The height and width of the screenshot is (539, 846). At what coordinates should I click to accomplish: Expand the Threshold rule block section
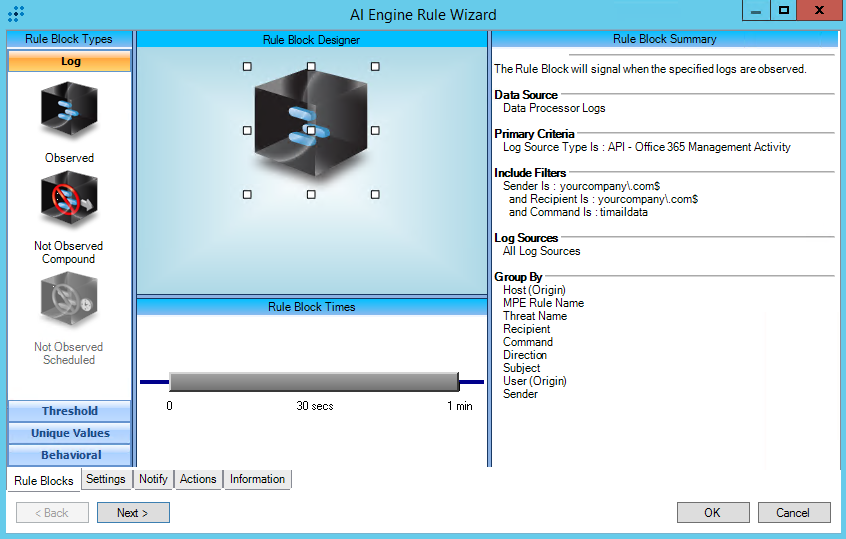70,411
